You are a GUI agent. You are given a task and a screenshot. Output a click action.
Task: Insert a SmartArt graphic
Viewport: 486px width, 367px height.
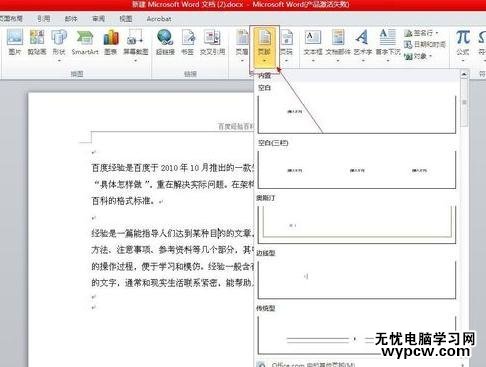85,43
